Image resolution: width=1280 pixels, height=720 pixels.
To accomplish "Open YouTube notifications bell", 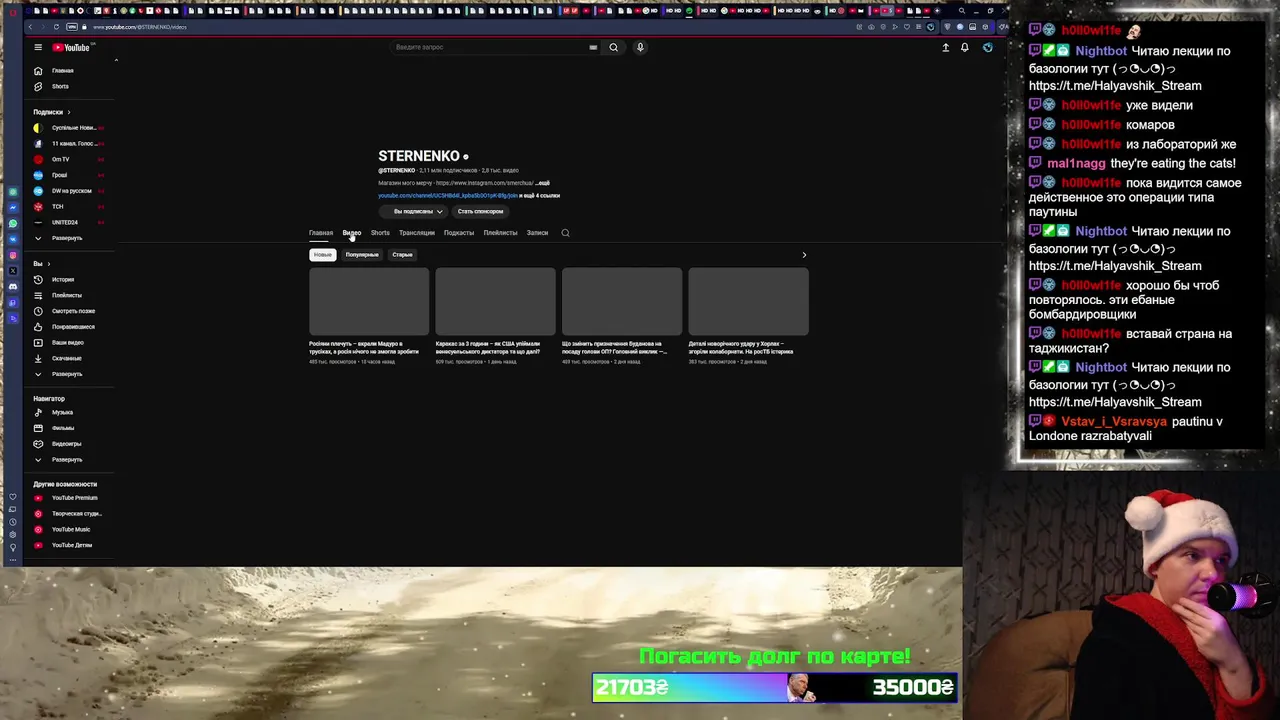I will click(x=965, y=47).
